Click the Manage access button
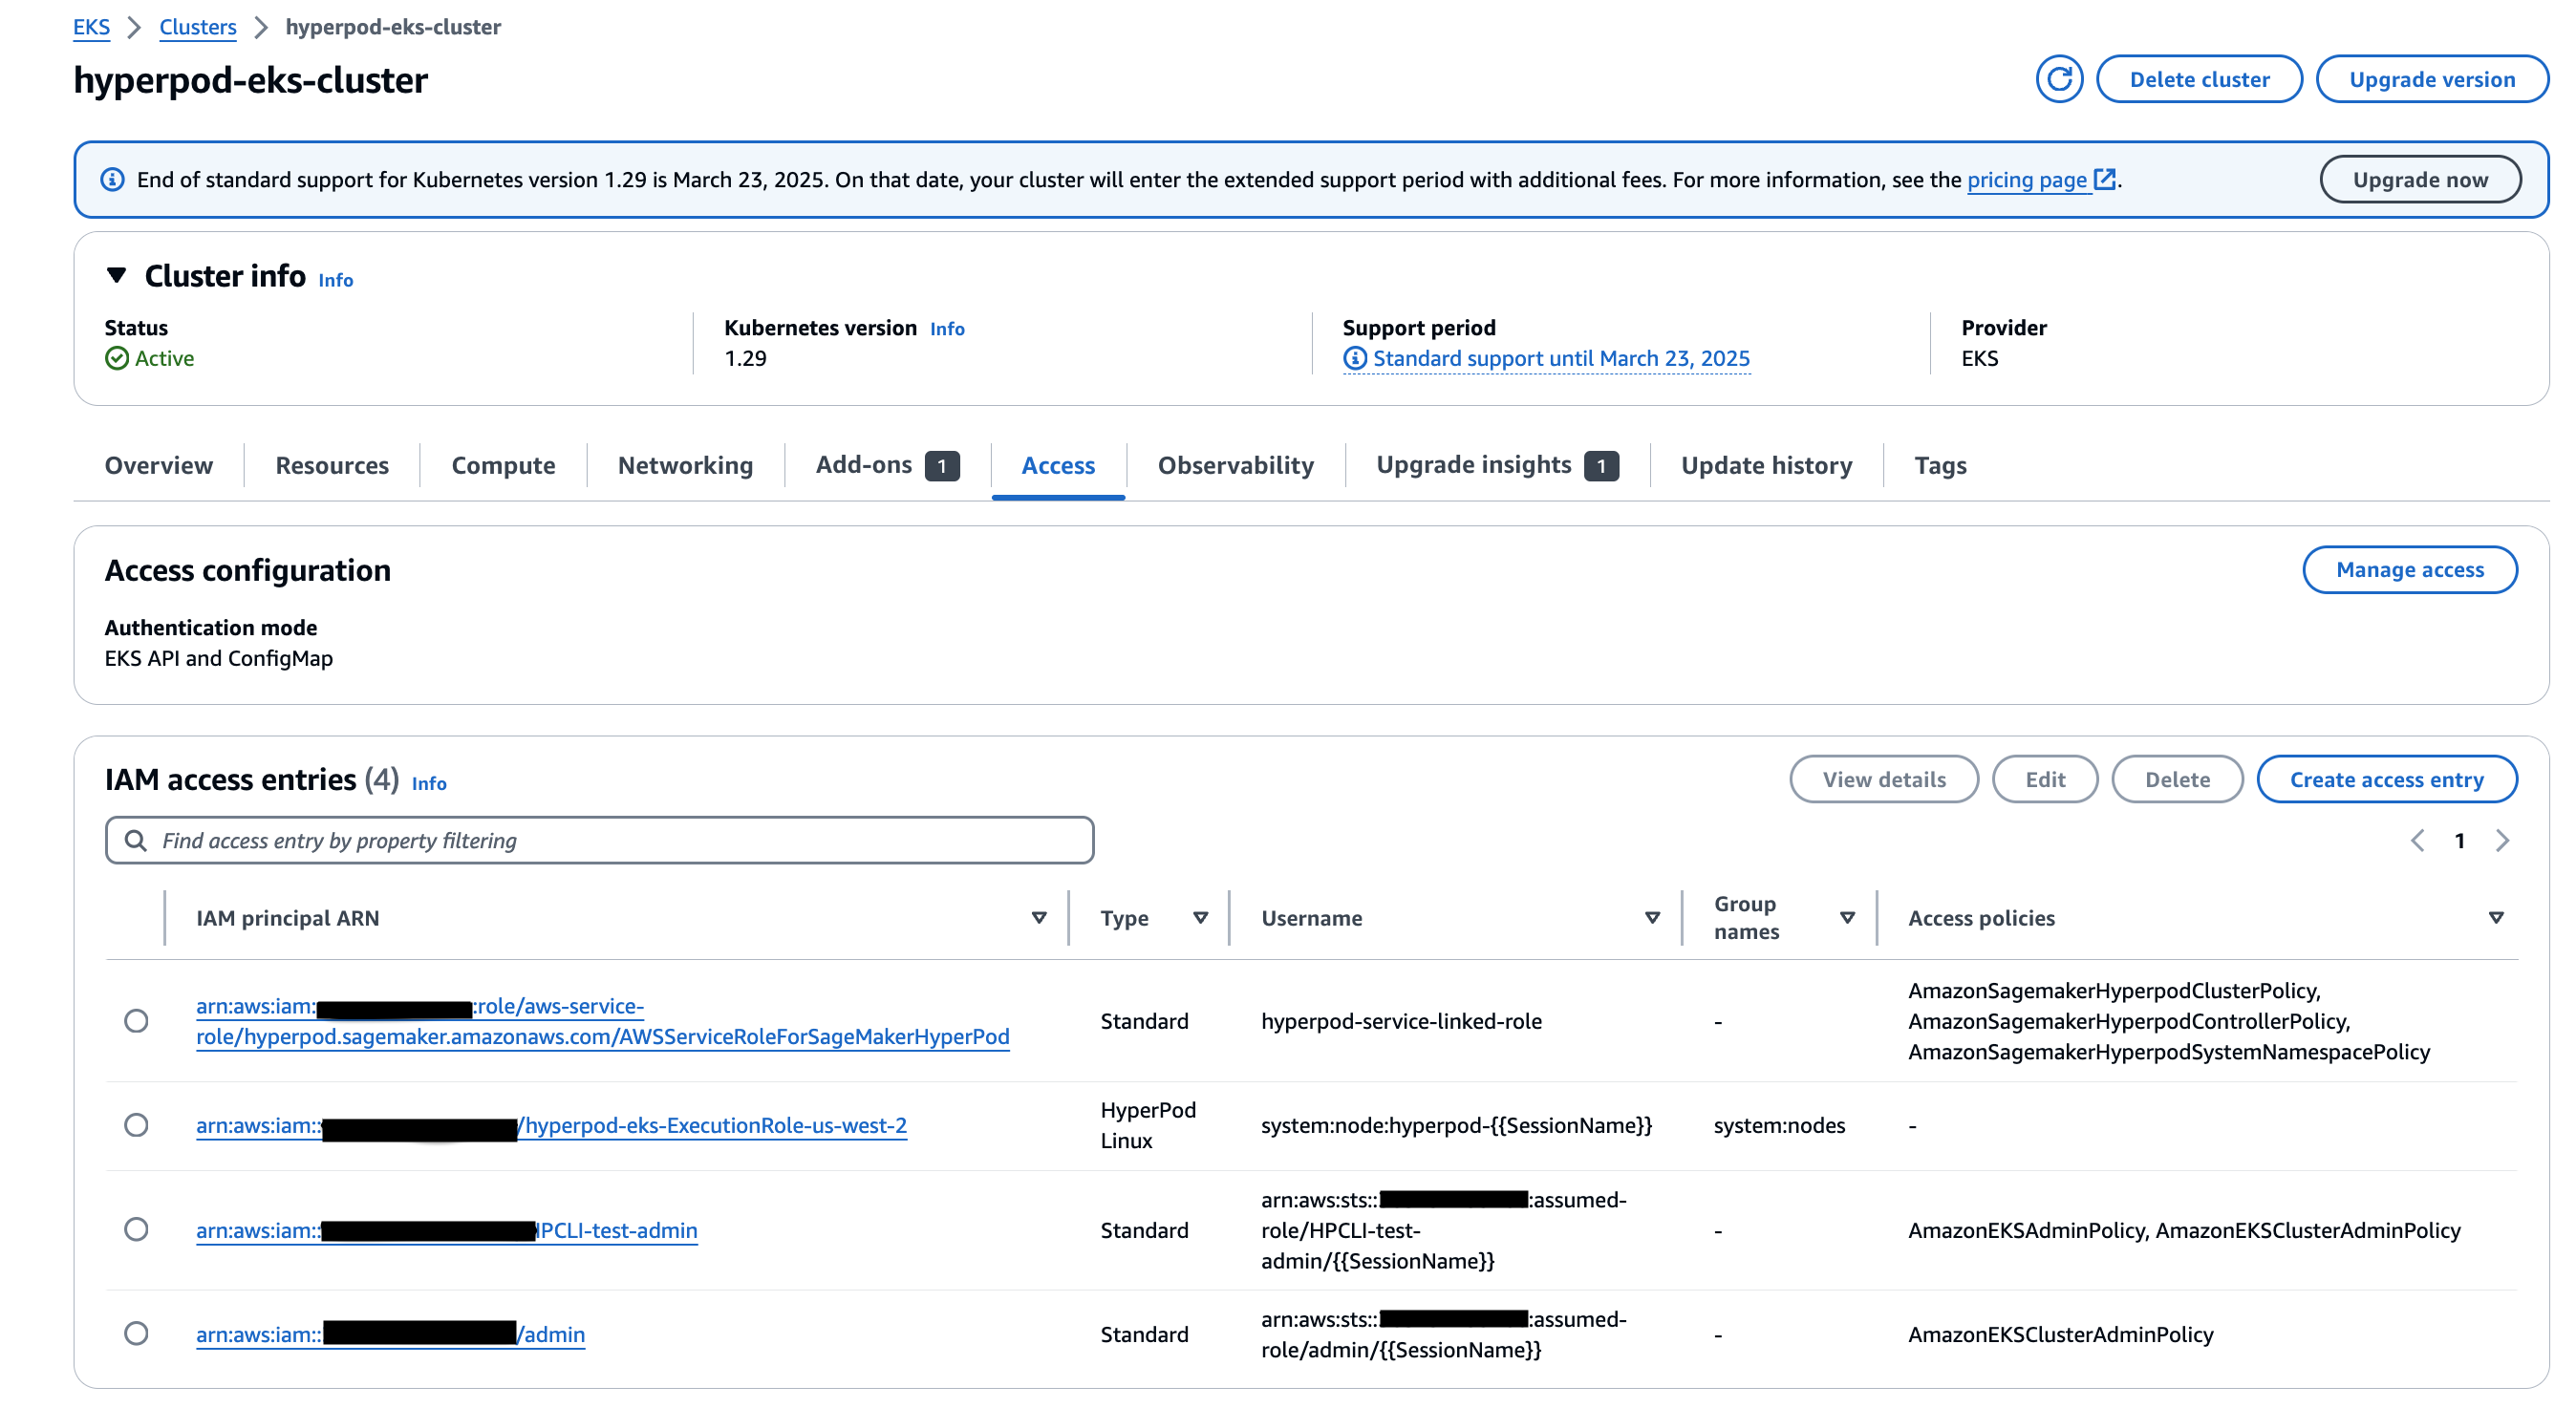 click(x=2409, y=569)
